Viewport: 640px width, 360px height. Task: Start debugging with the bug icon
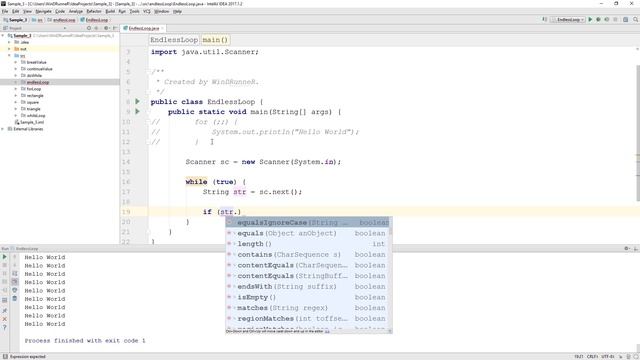[598, 20]
